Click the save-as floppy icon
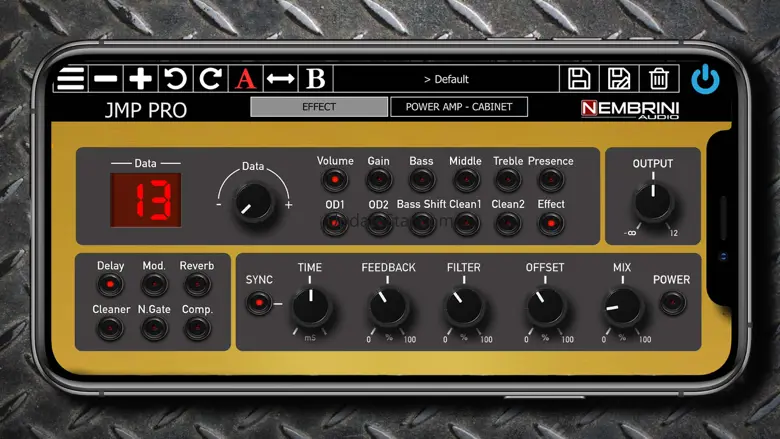This screenshot has height=439, width=780. [619, 79]
